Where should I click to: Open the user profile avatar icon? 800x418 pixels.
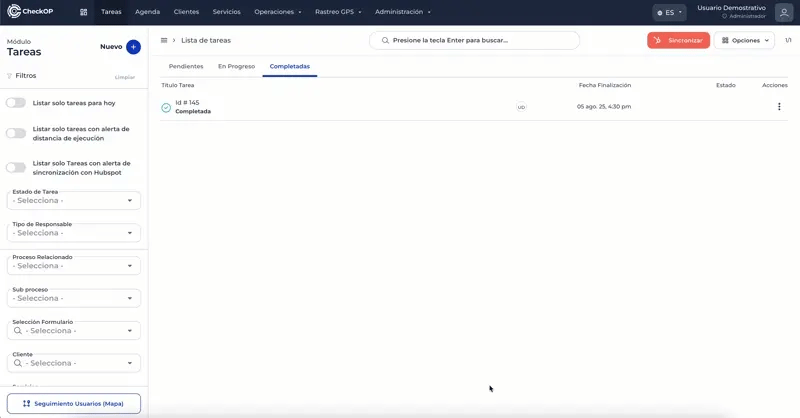click(784, 12)
